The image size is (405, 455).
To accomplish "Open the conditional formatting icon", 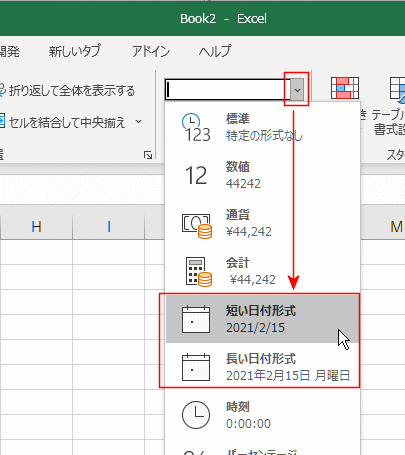I will tap(345, 88).
